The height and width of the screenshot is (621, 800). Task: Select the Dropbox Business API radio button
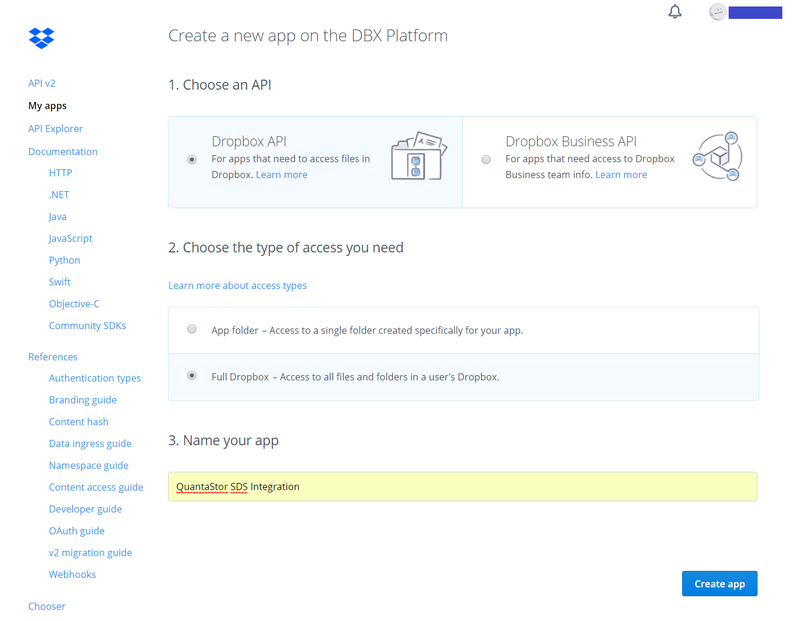click(486, 159)
